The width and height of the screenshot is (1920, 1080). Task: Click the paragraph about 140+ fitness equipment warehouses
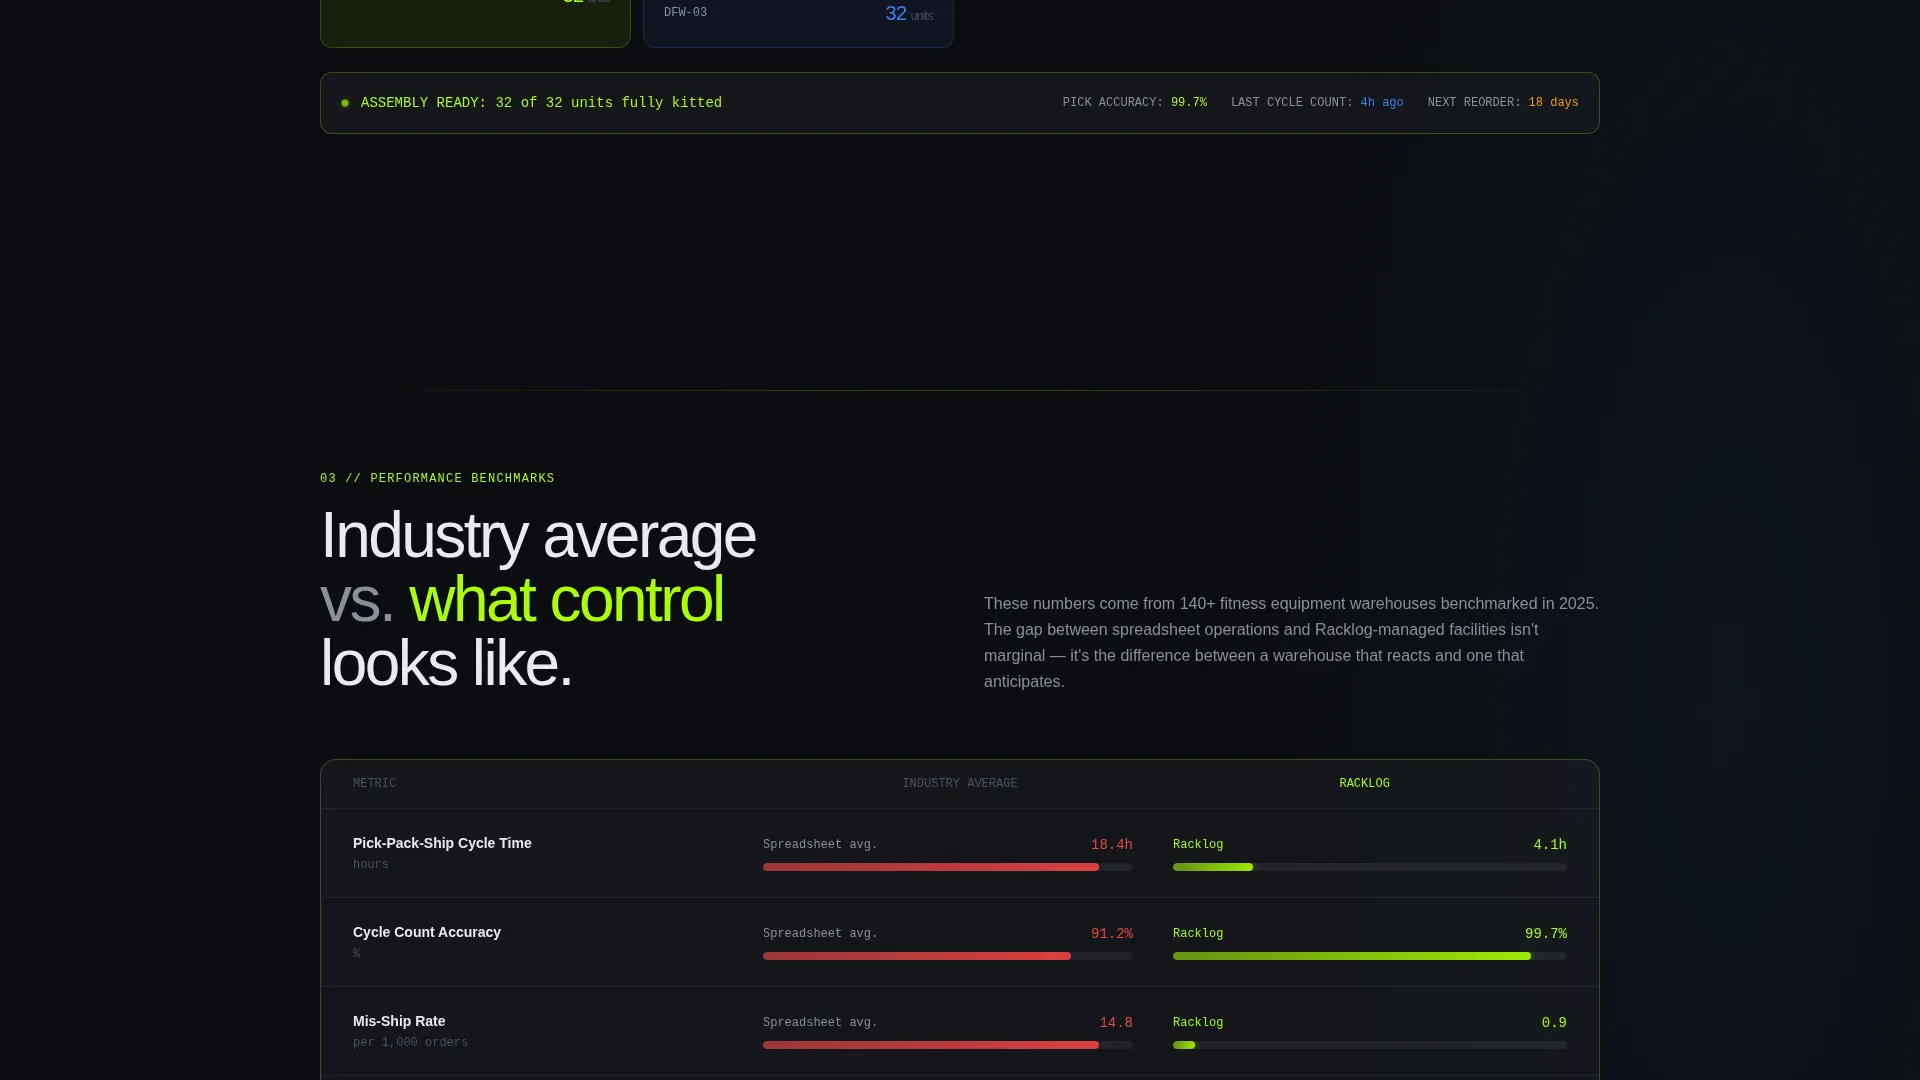click(1291, 643)
